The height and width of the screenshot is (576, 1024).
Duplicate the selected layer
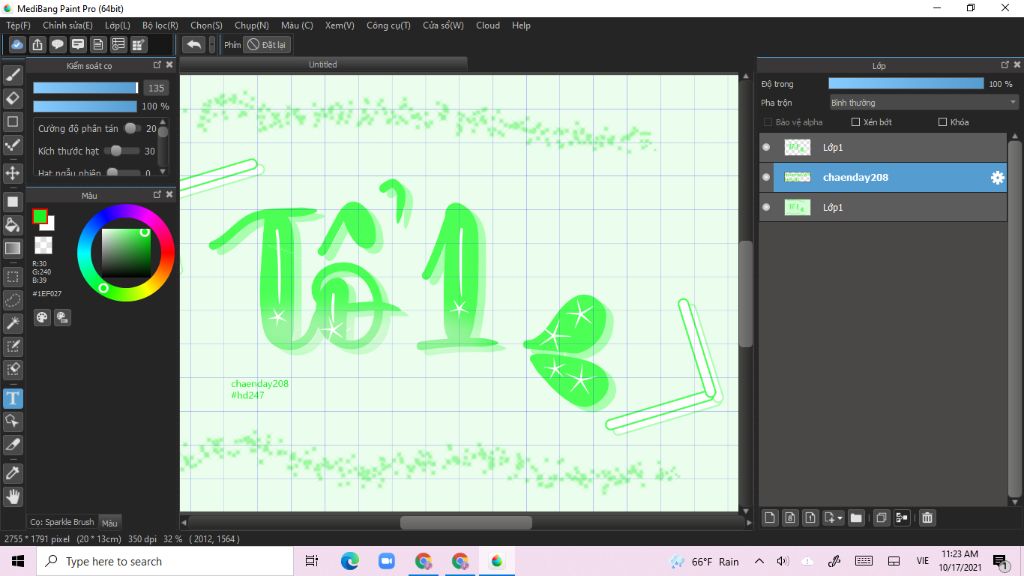pyautogui.click(x=881, y=518)
